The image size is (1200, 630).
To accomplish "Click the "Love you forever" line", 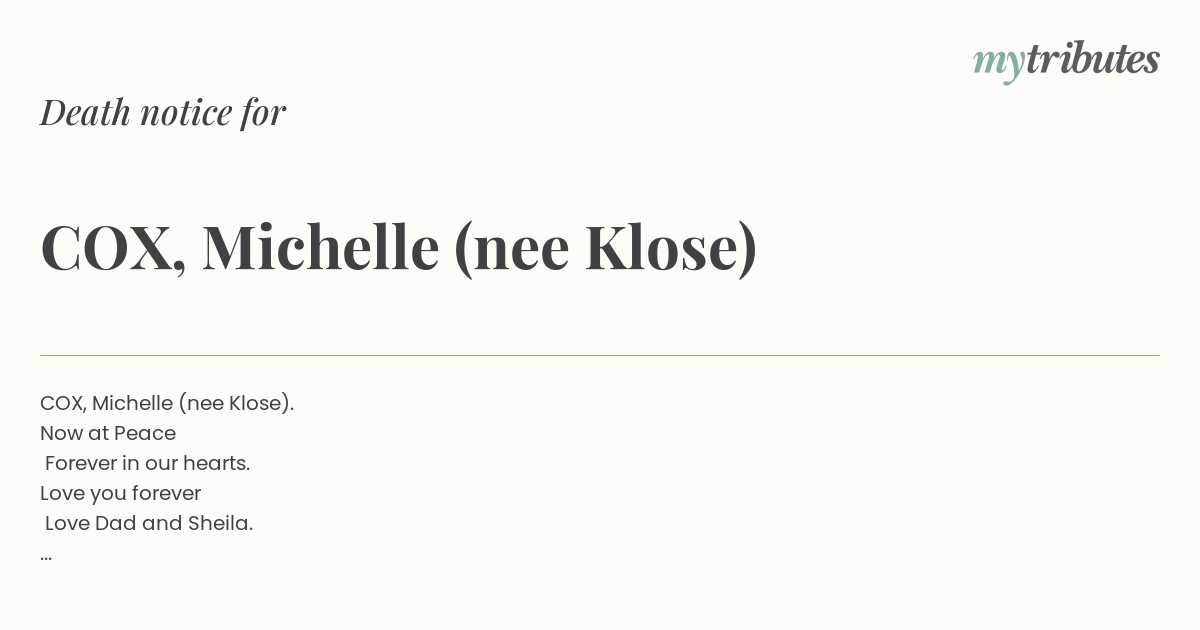I will coord(121,493).
